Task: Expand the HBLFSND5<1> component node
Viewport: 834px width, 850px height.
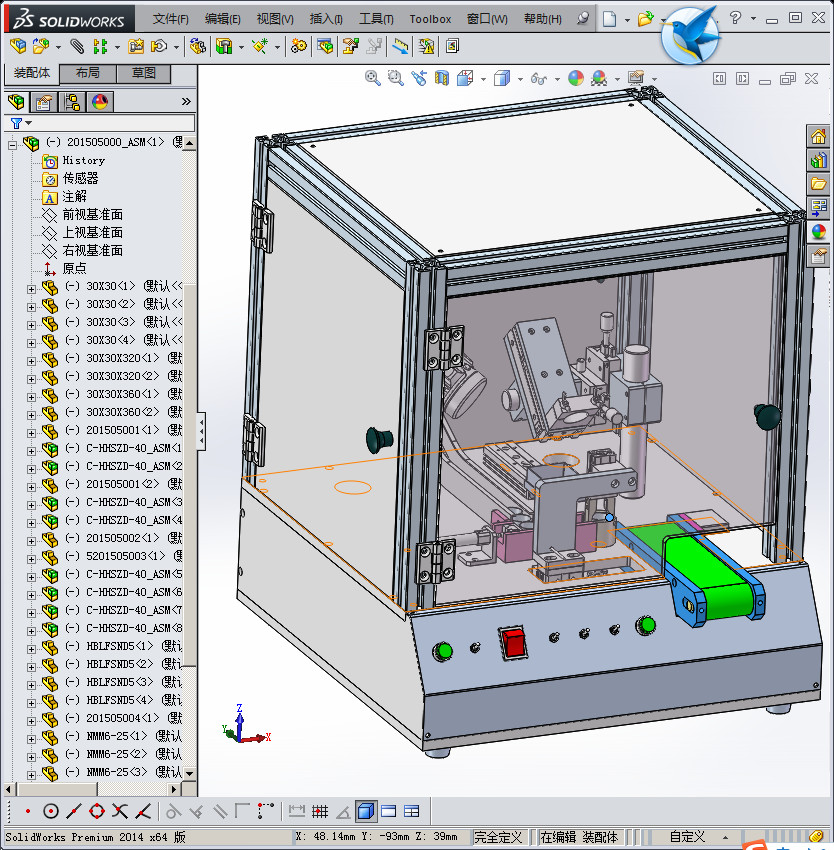Action: [x=31, y=649]
